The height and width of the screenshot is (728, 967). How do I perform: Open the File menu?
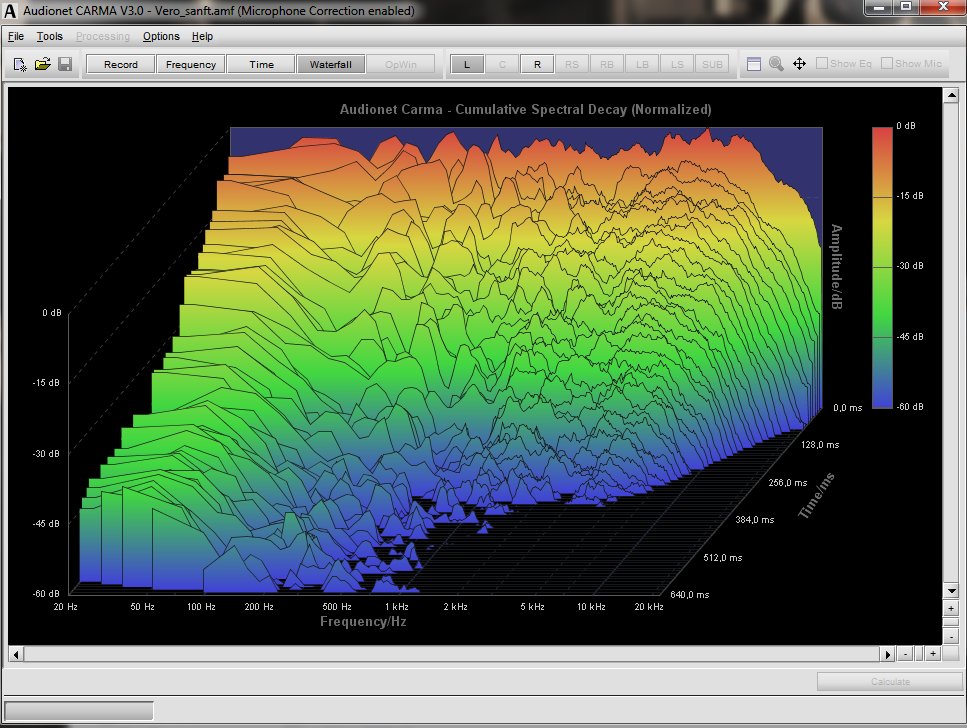coord(15,36)
